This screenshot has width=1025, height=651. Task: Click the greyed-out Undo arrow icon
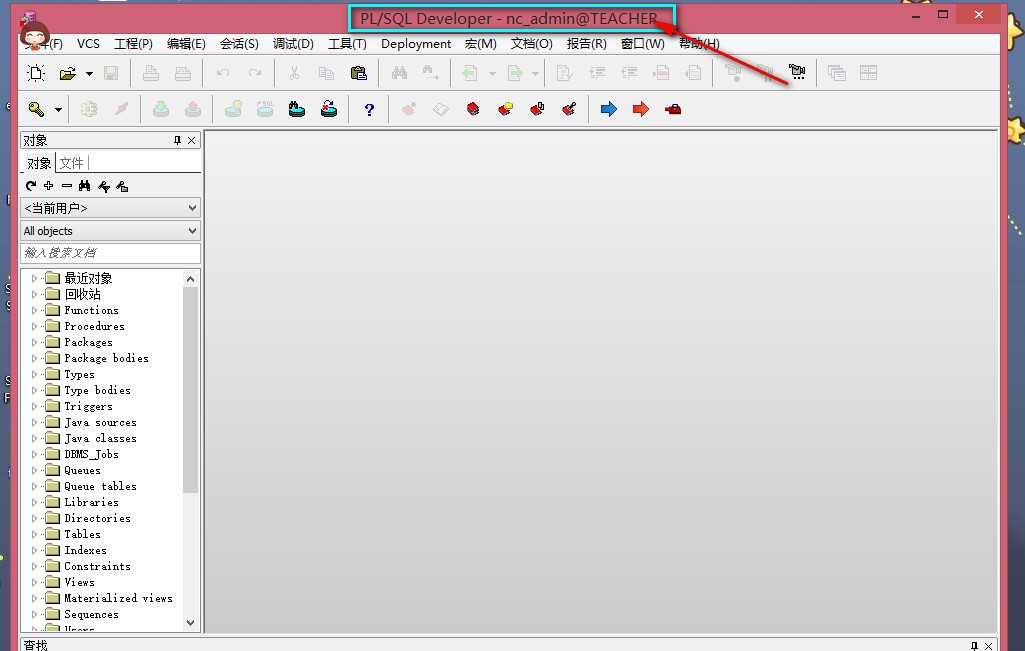click(223, 73)
